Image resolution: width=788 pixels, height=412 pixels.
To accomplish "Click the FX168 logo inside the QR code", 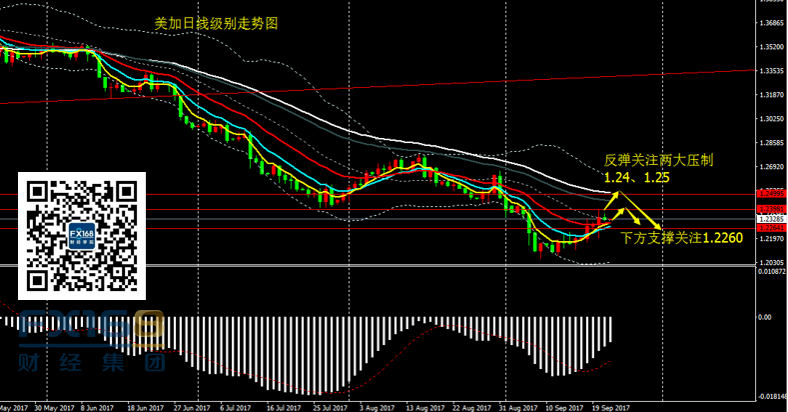I will [x=83, y=237].
